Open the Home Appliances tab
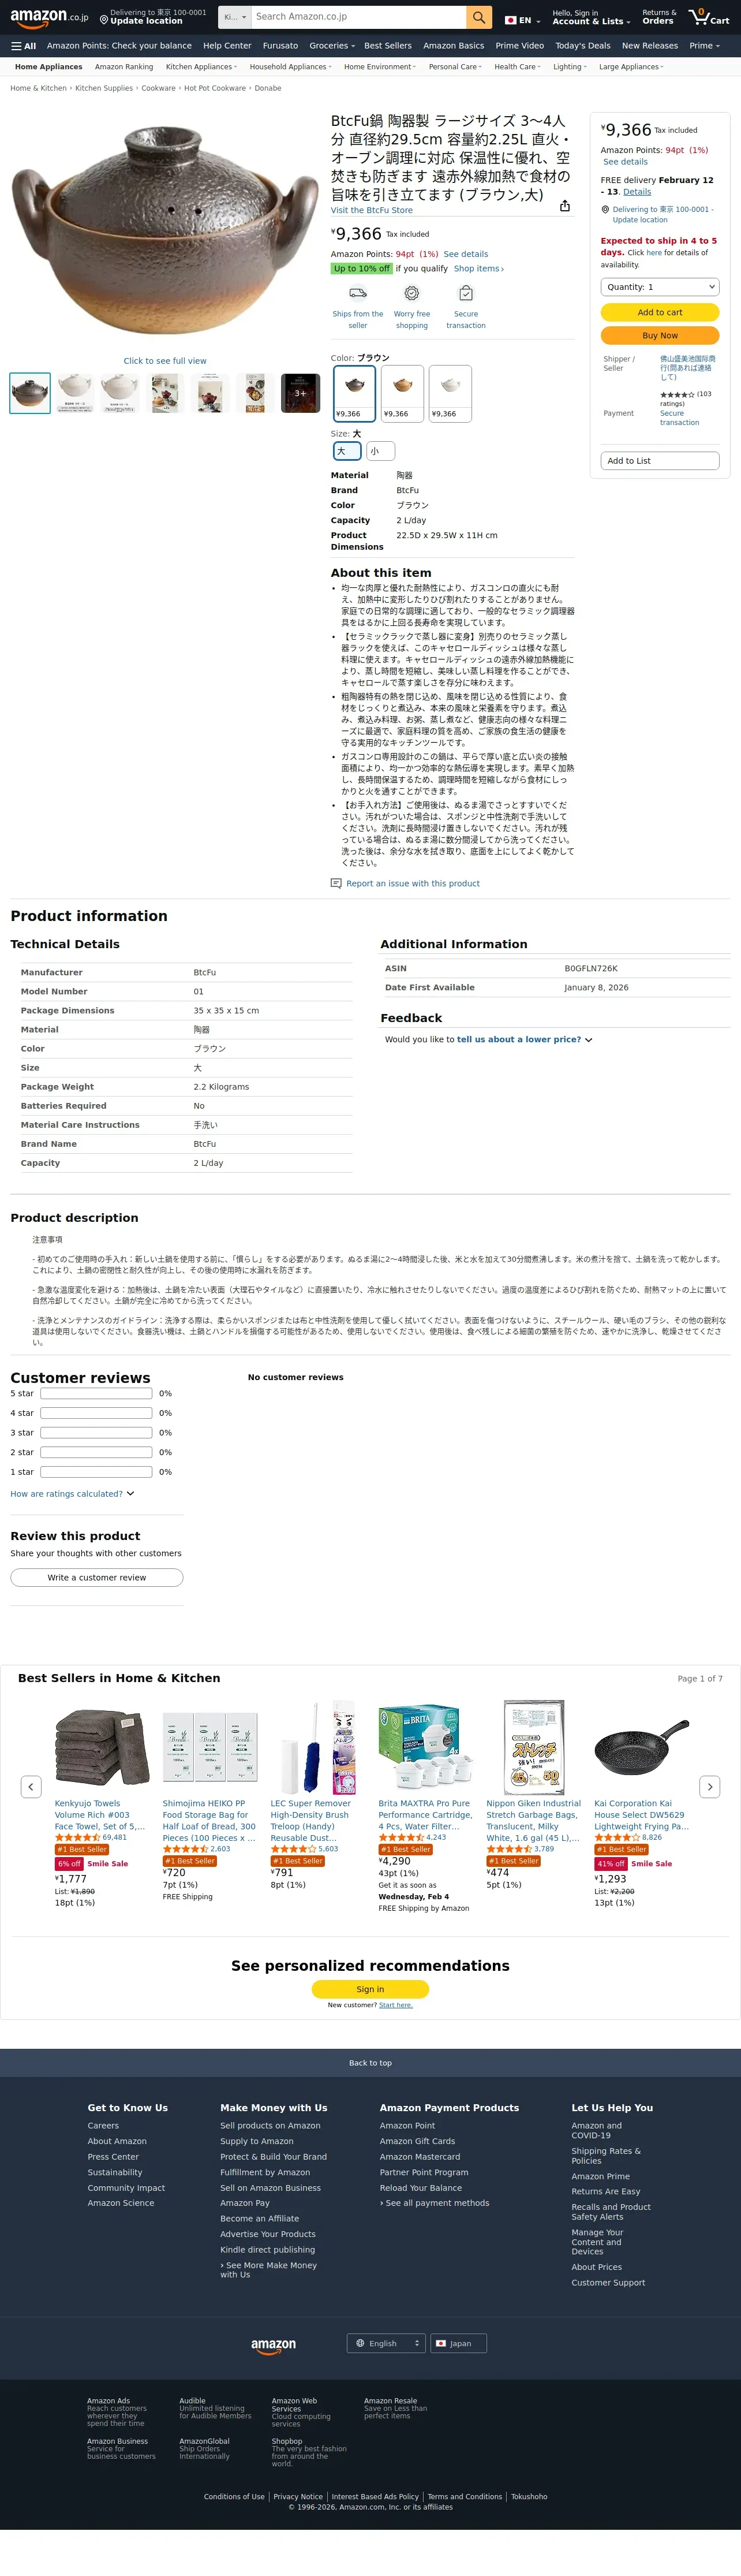Screen dimensions: 741x2576 (x=48, y=67)
